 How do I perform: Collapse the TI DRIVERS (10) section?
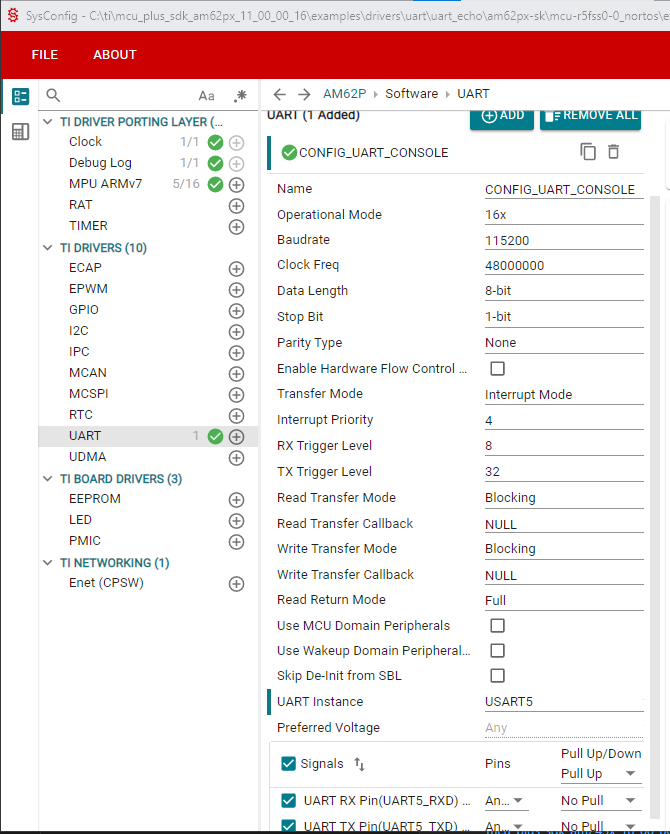49,248
